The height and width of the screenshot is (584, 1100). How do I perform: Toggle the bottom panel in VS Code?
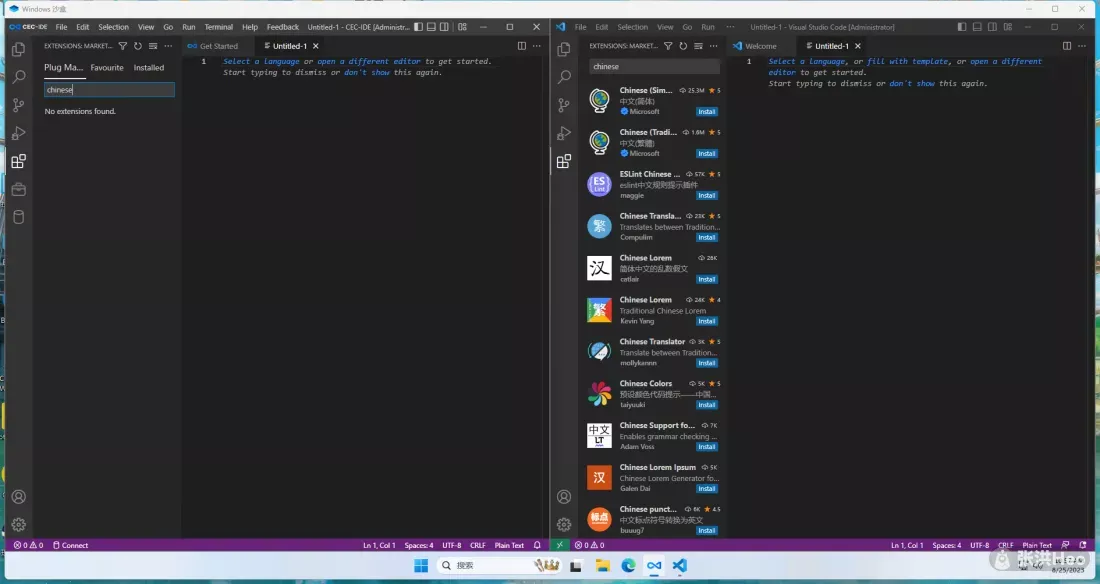click(x=975, y=27)
